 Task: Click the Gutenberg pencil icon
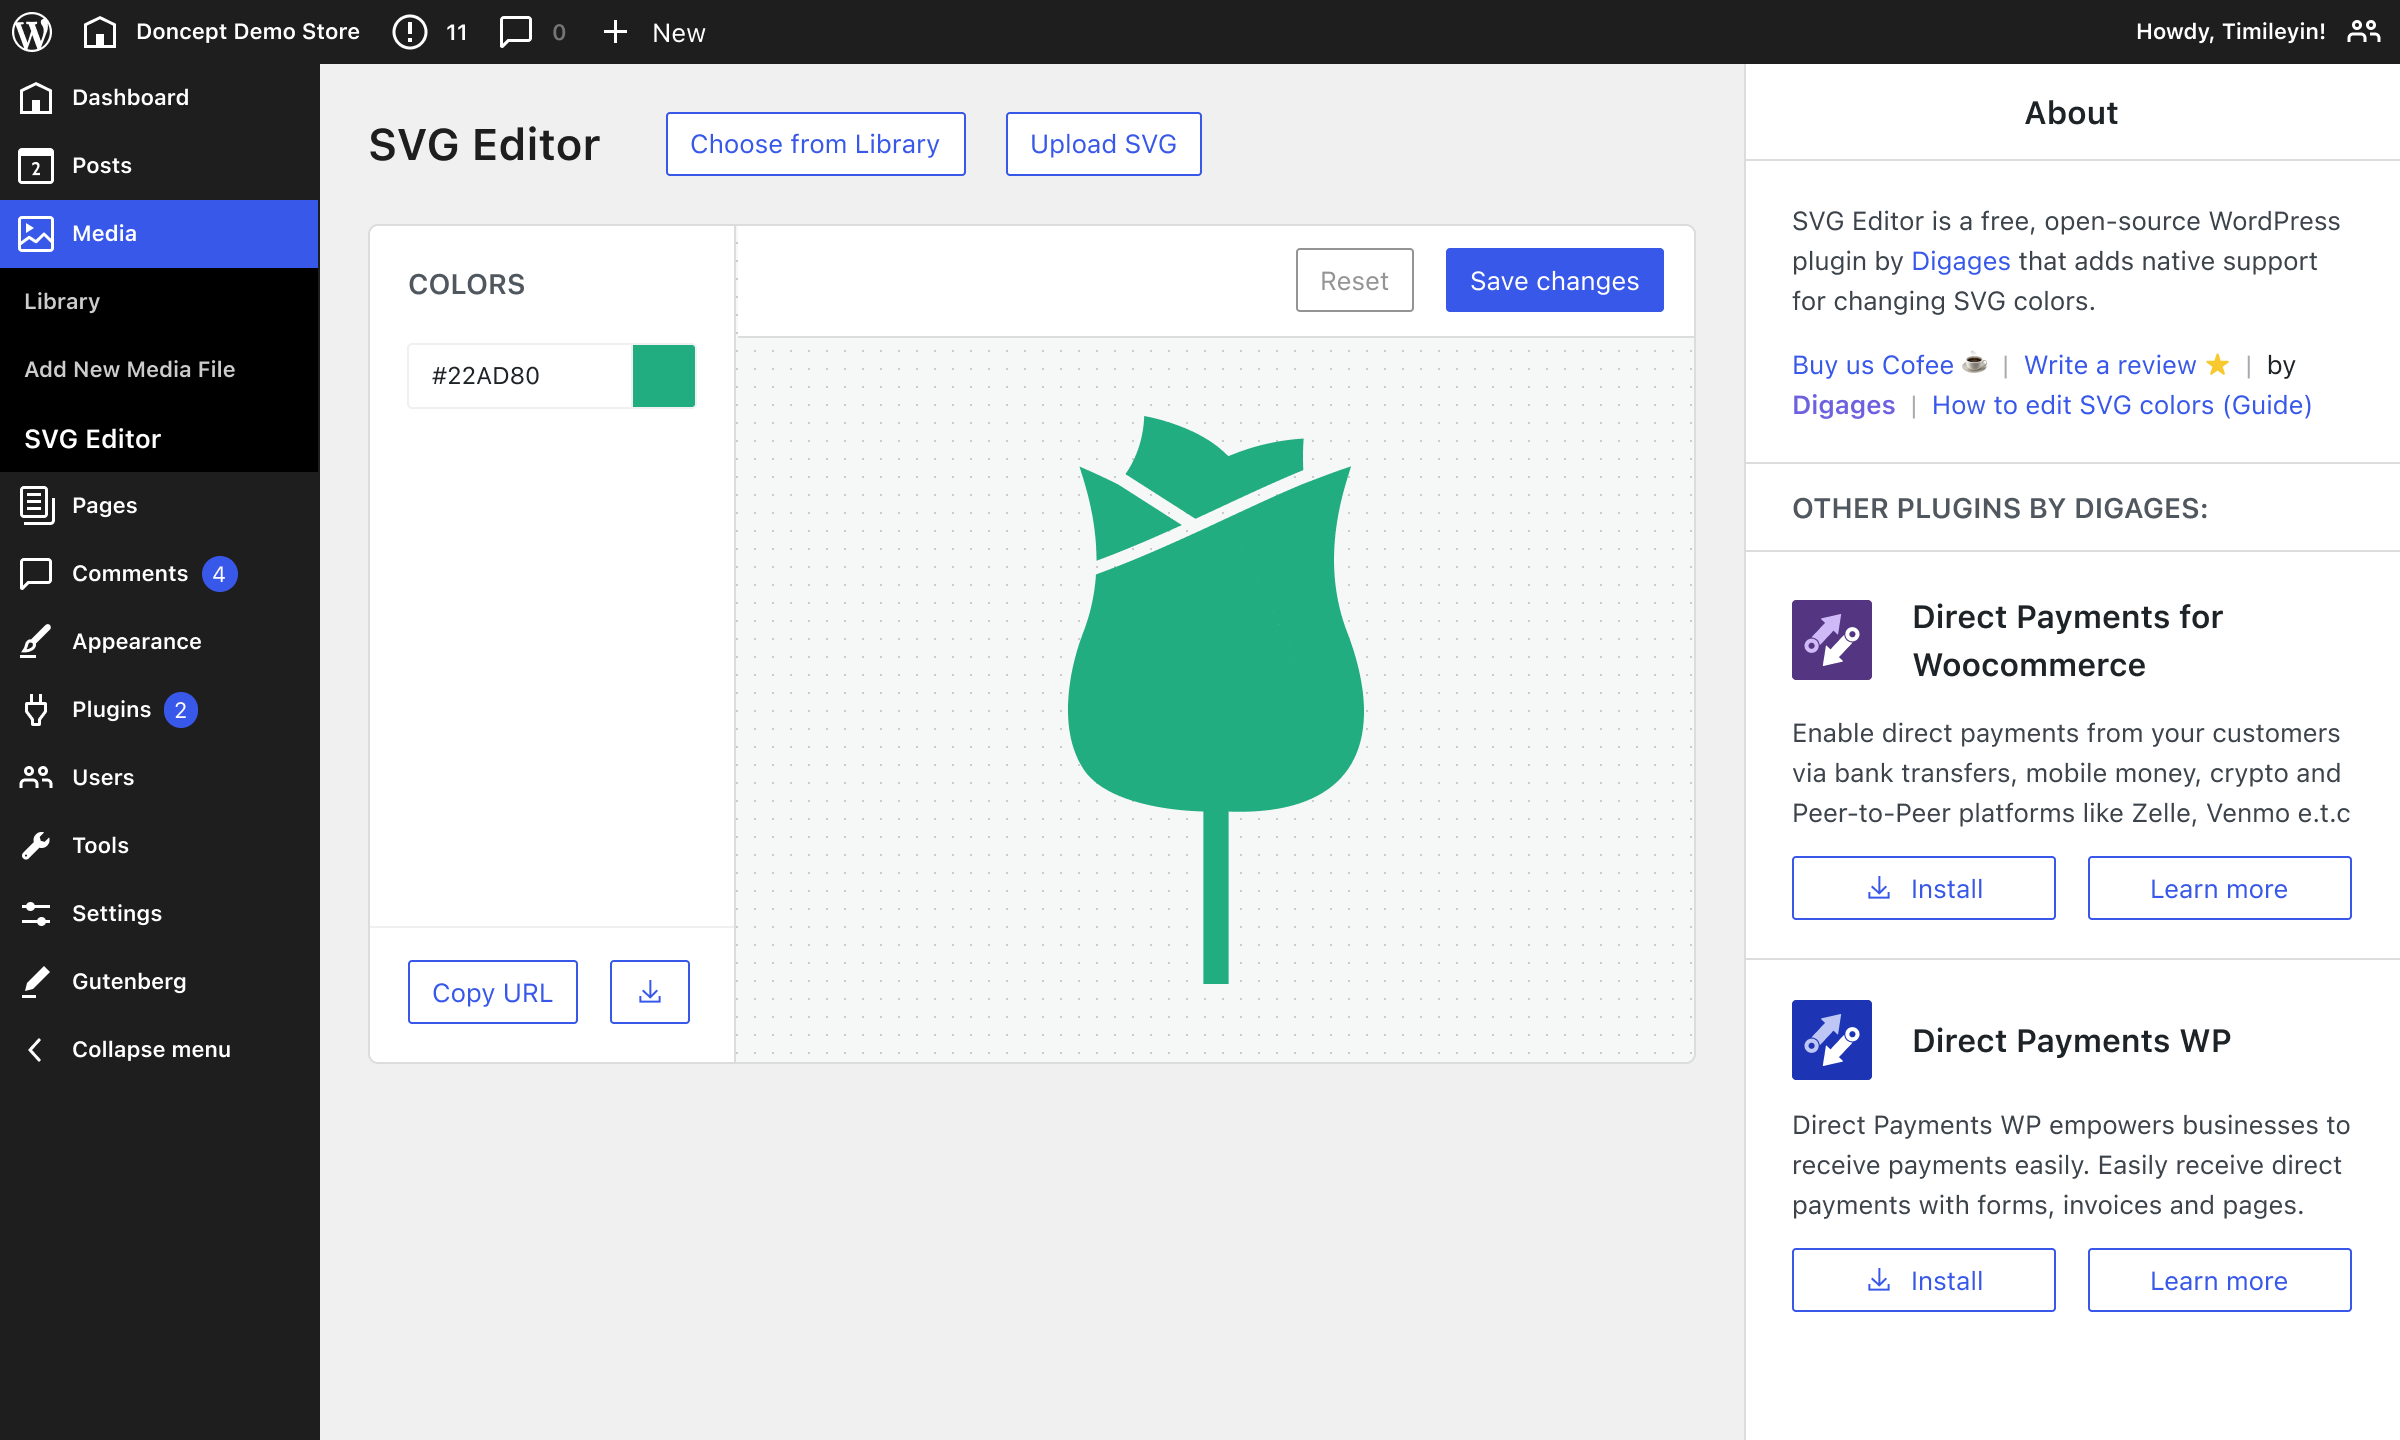[x=36, y=982]
